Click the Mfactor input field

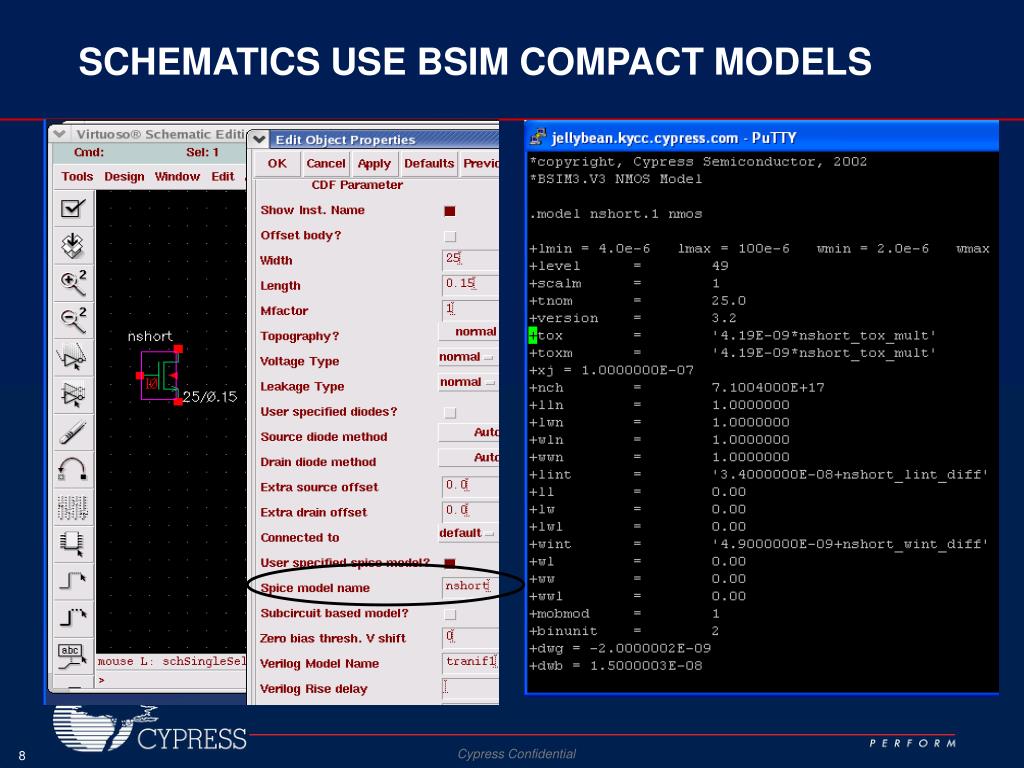[470, 310]
